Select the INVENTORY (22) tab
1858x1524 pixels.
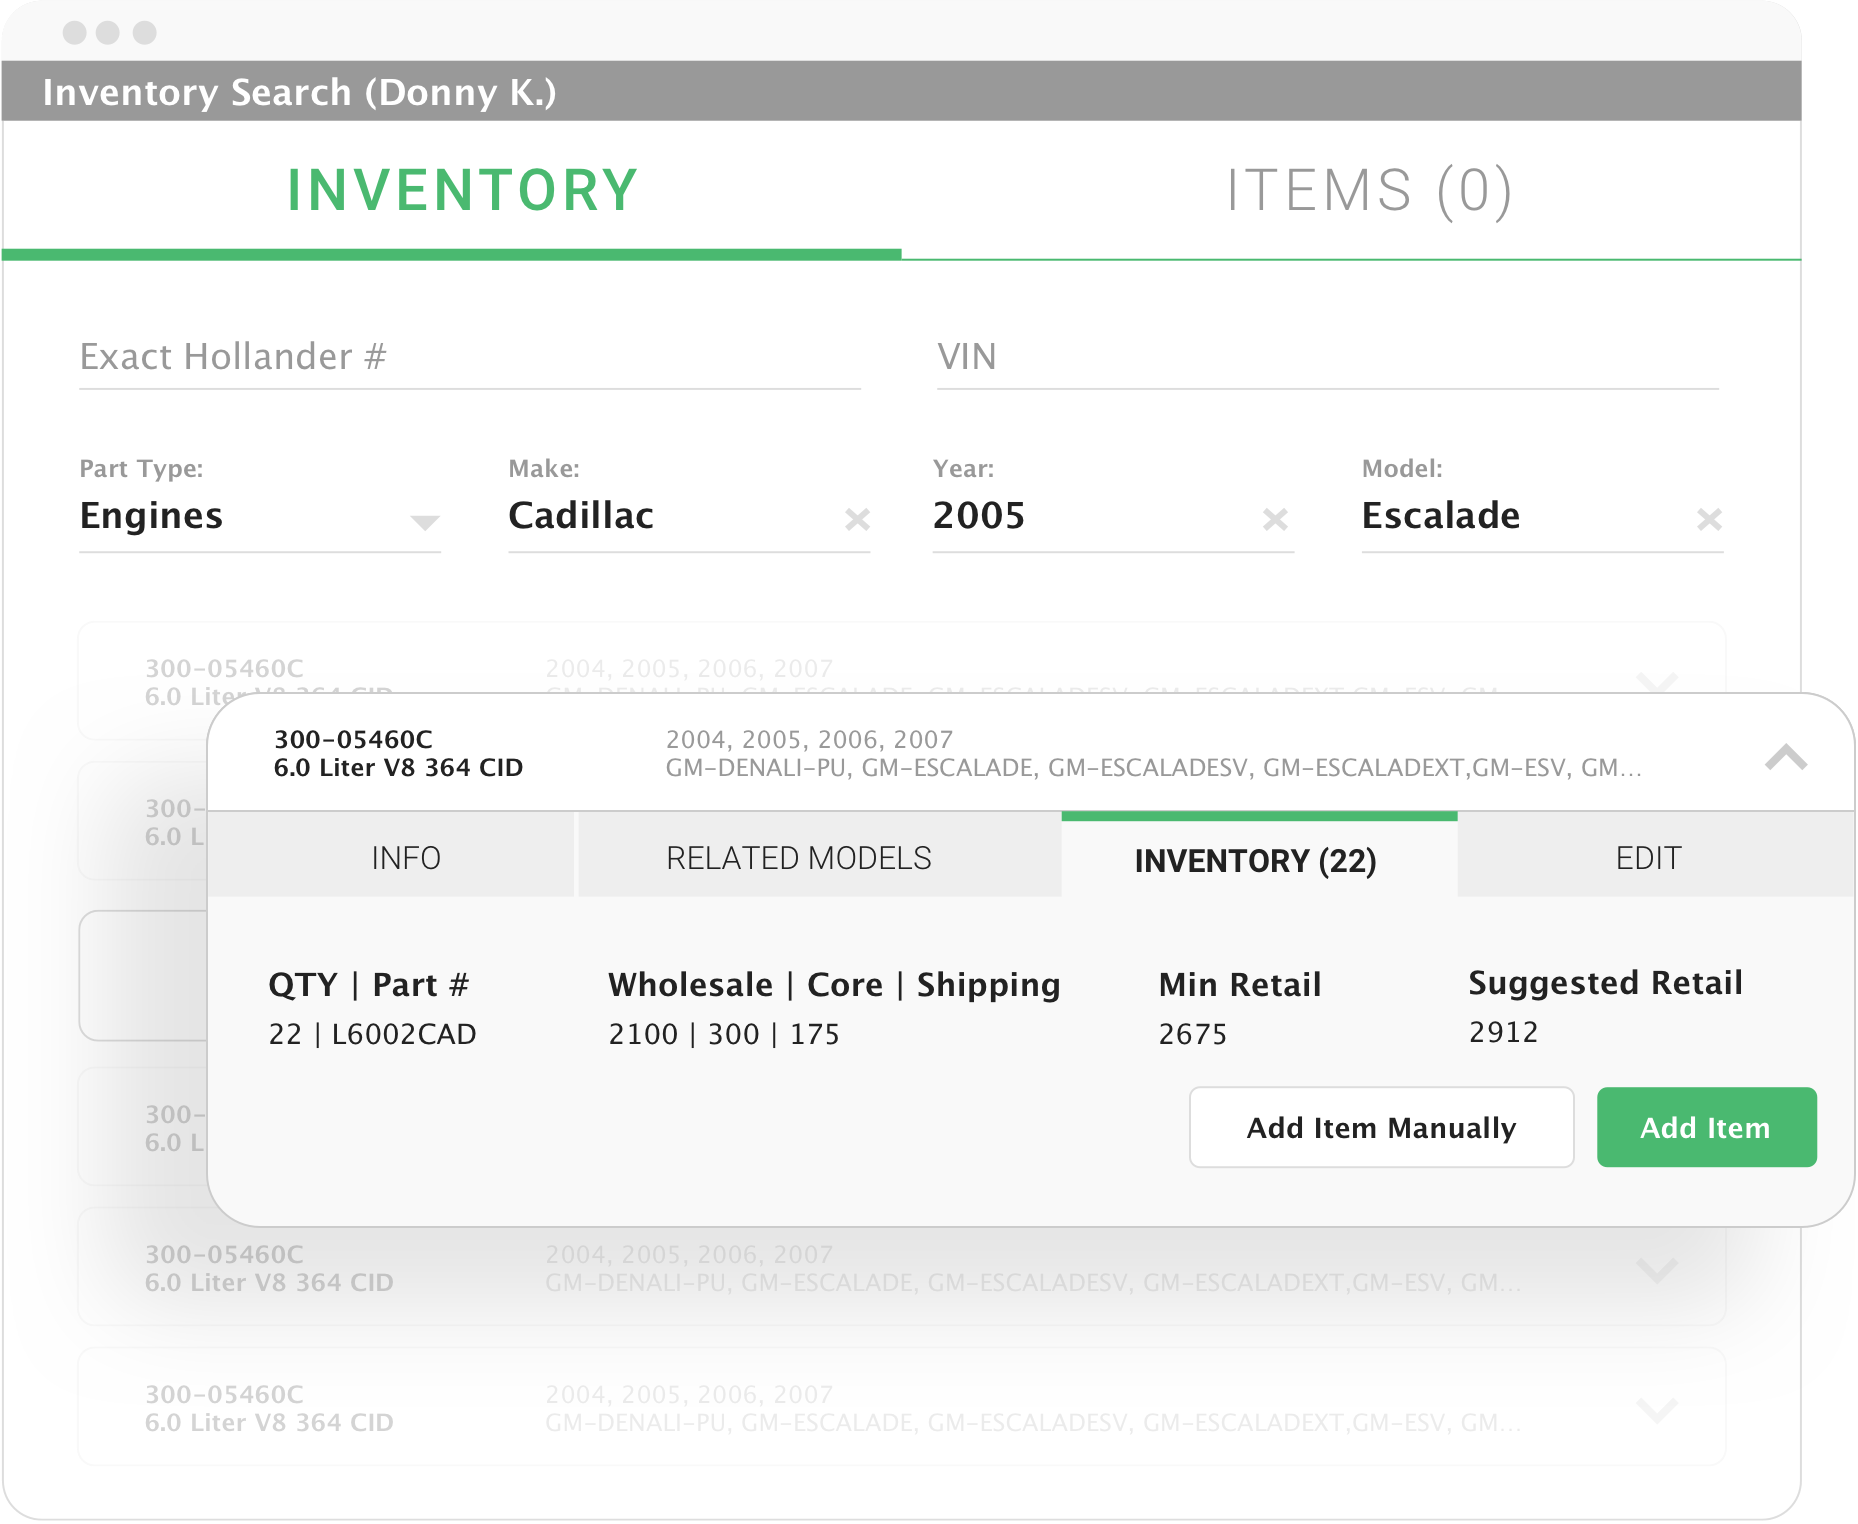click(1255, 860)
